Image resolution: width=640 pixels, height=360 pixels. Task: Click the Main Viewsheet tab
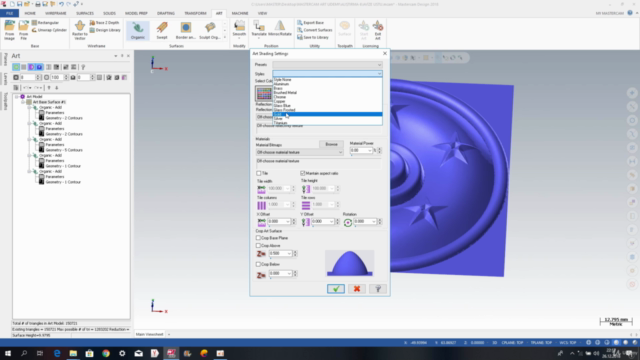tap(149, 334)
